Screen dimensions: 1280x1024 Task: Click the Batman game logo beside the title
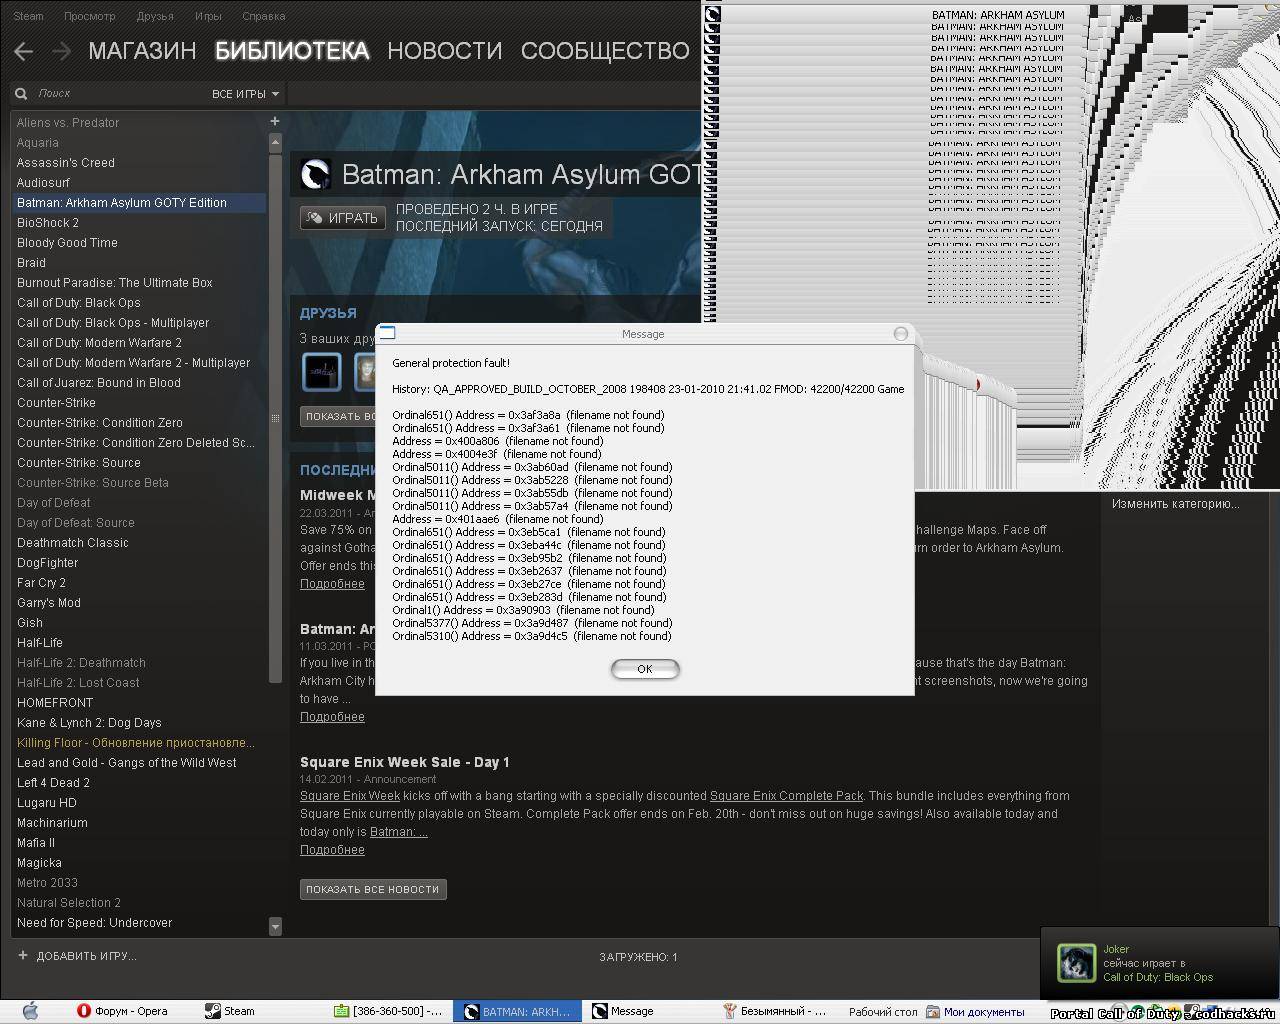[x=316, y=174]
